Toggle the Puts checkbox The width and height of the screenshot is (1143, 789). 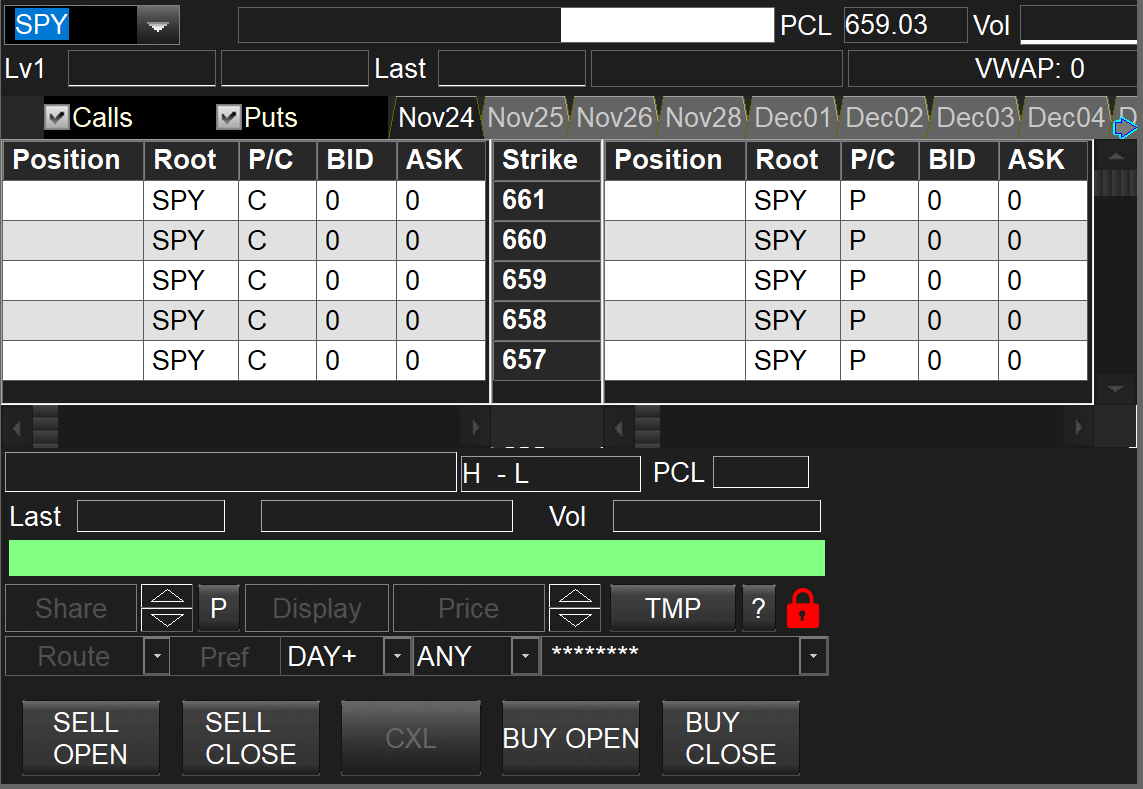click(229, 118)
